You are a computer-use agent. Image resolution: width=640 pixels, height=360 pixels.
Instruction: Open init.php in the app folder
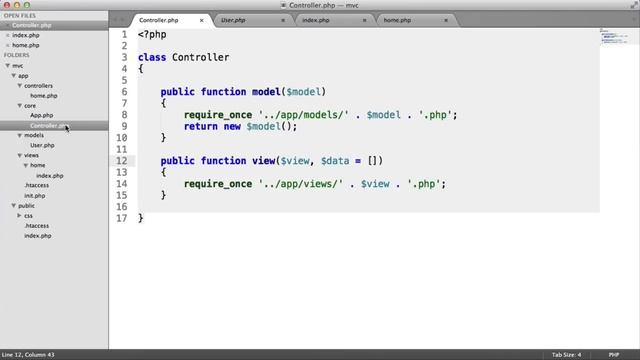point(35,196)
